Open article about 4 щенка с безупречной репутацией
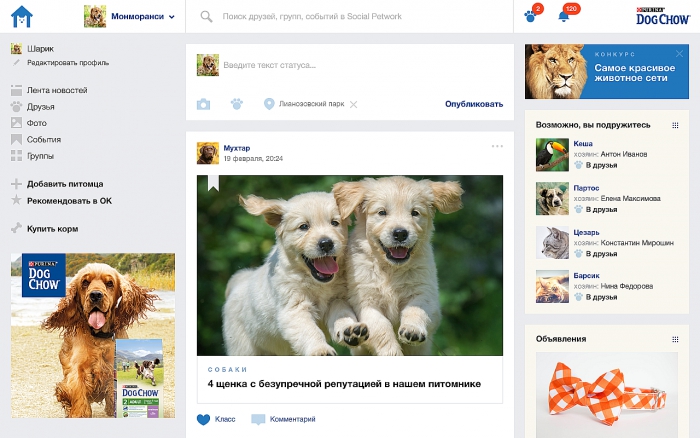Image resolution: width=700 pixels, height=438 pixels. [344, 384]
